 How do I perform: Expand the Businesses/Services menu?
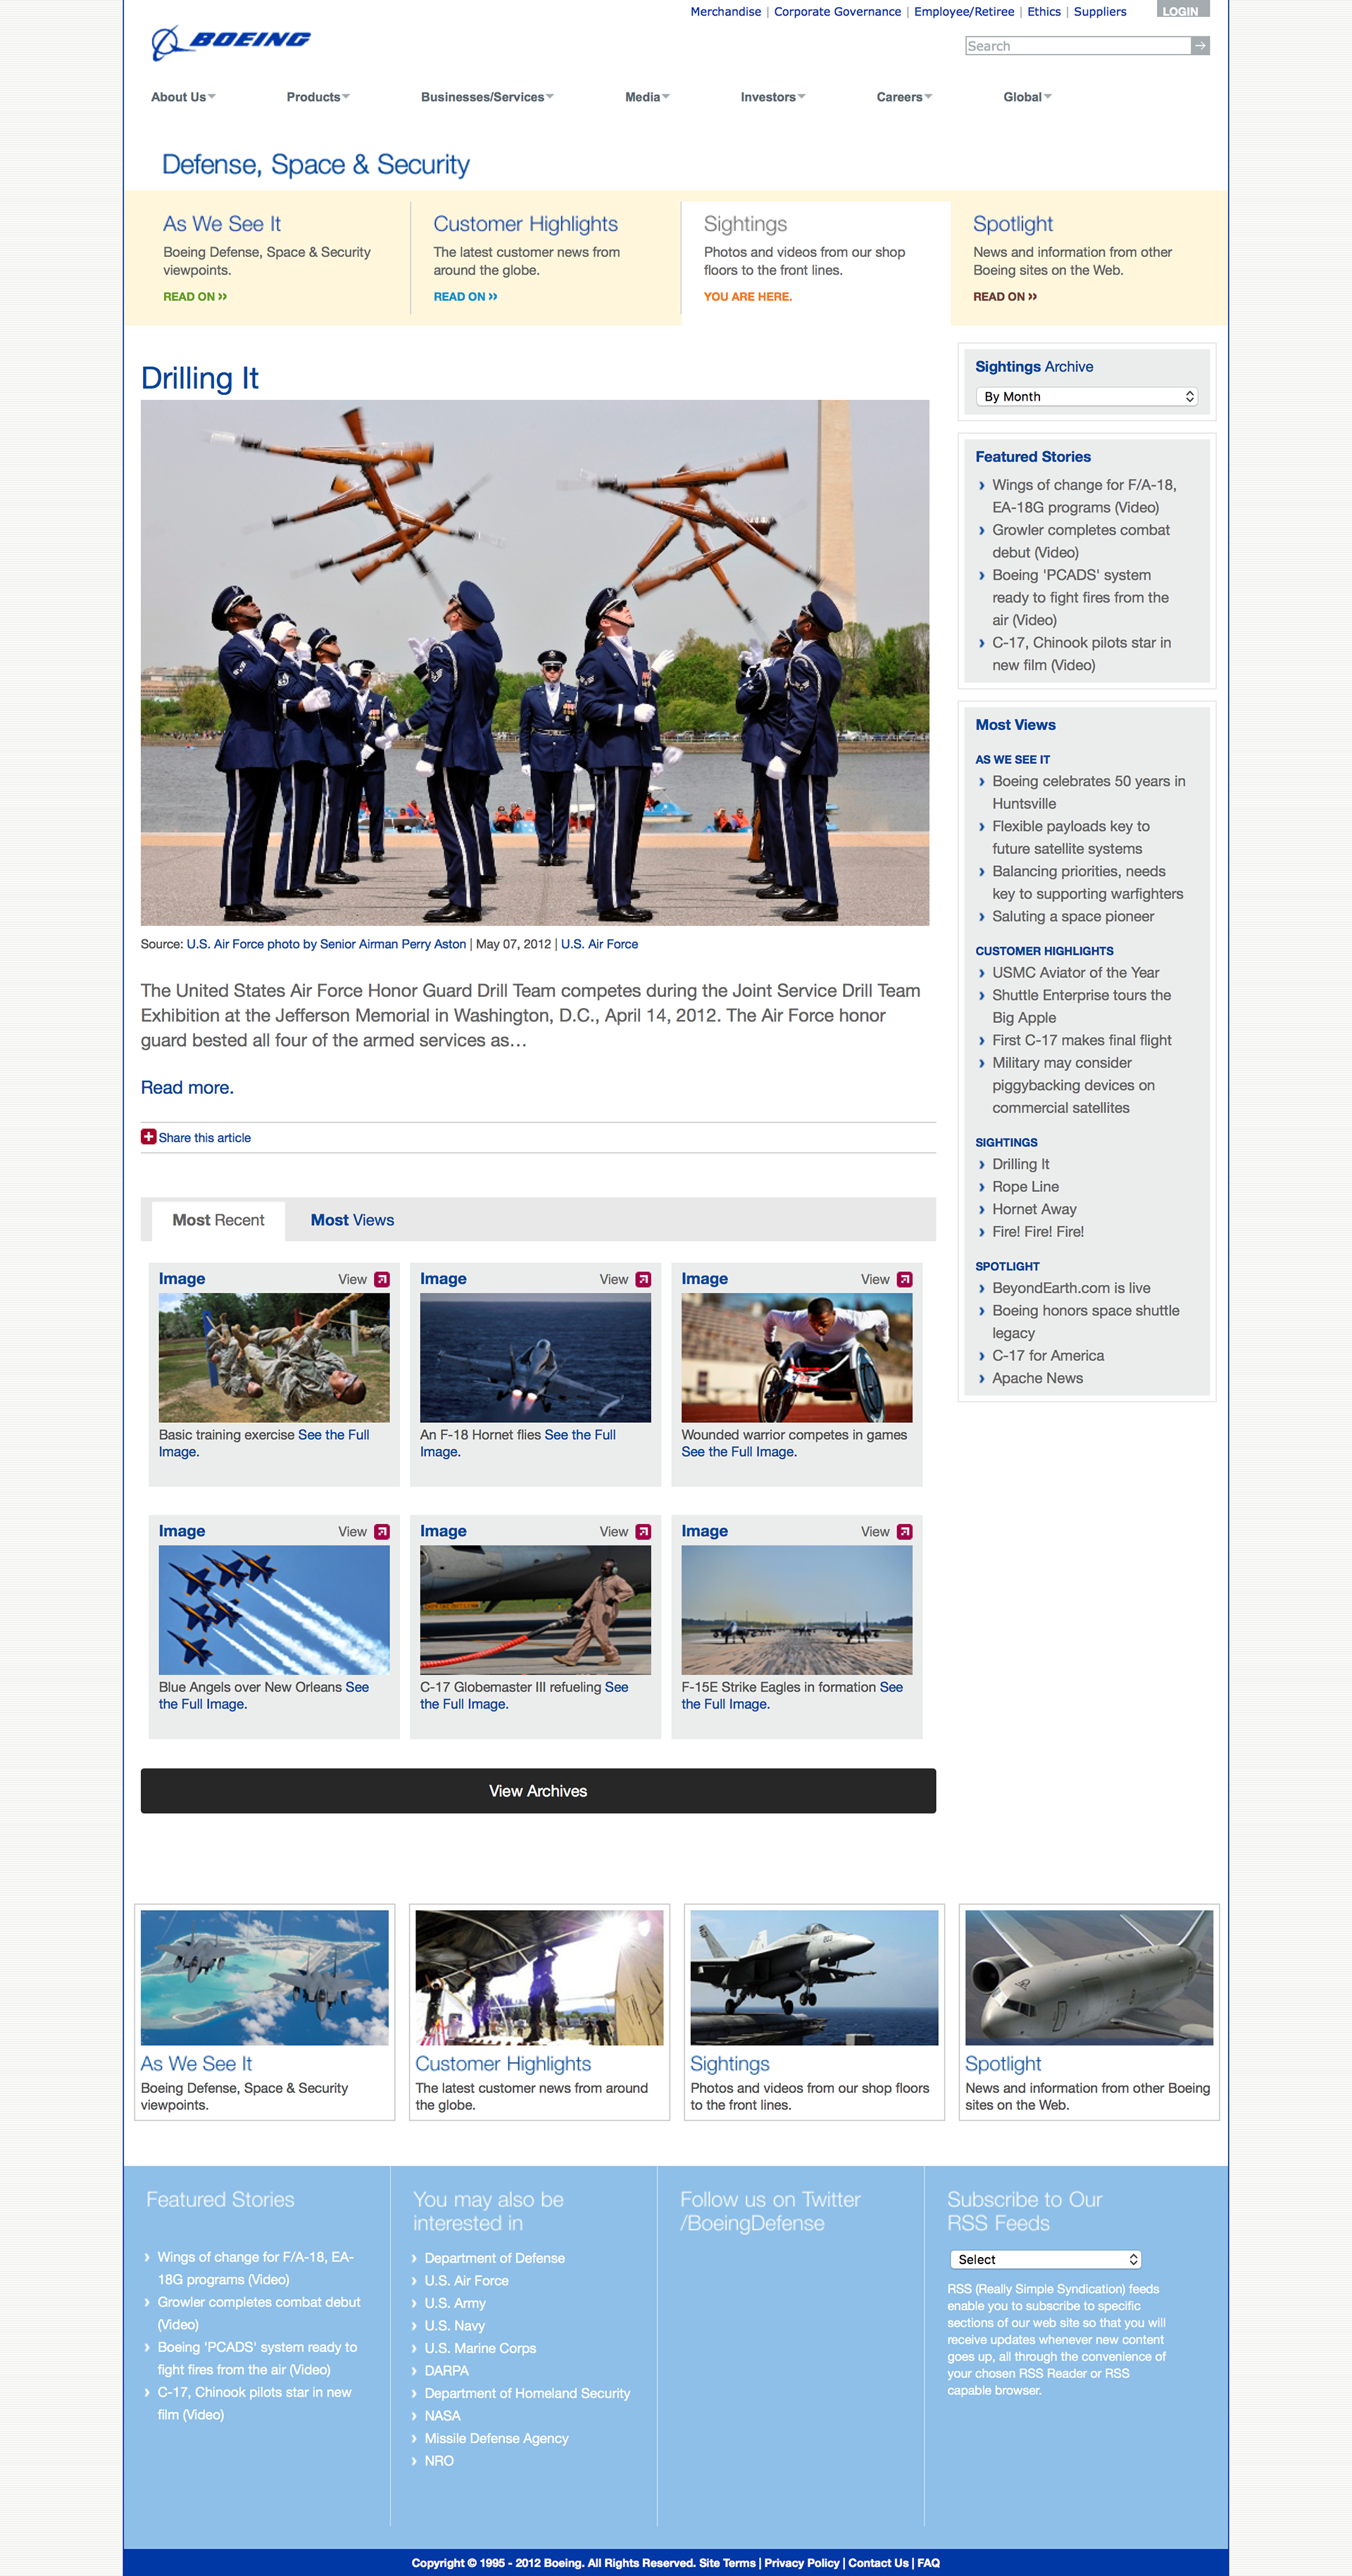(x=487, y=97)
